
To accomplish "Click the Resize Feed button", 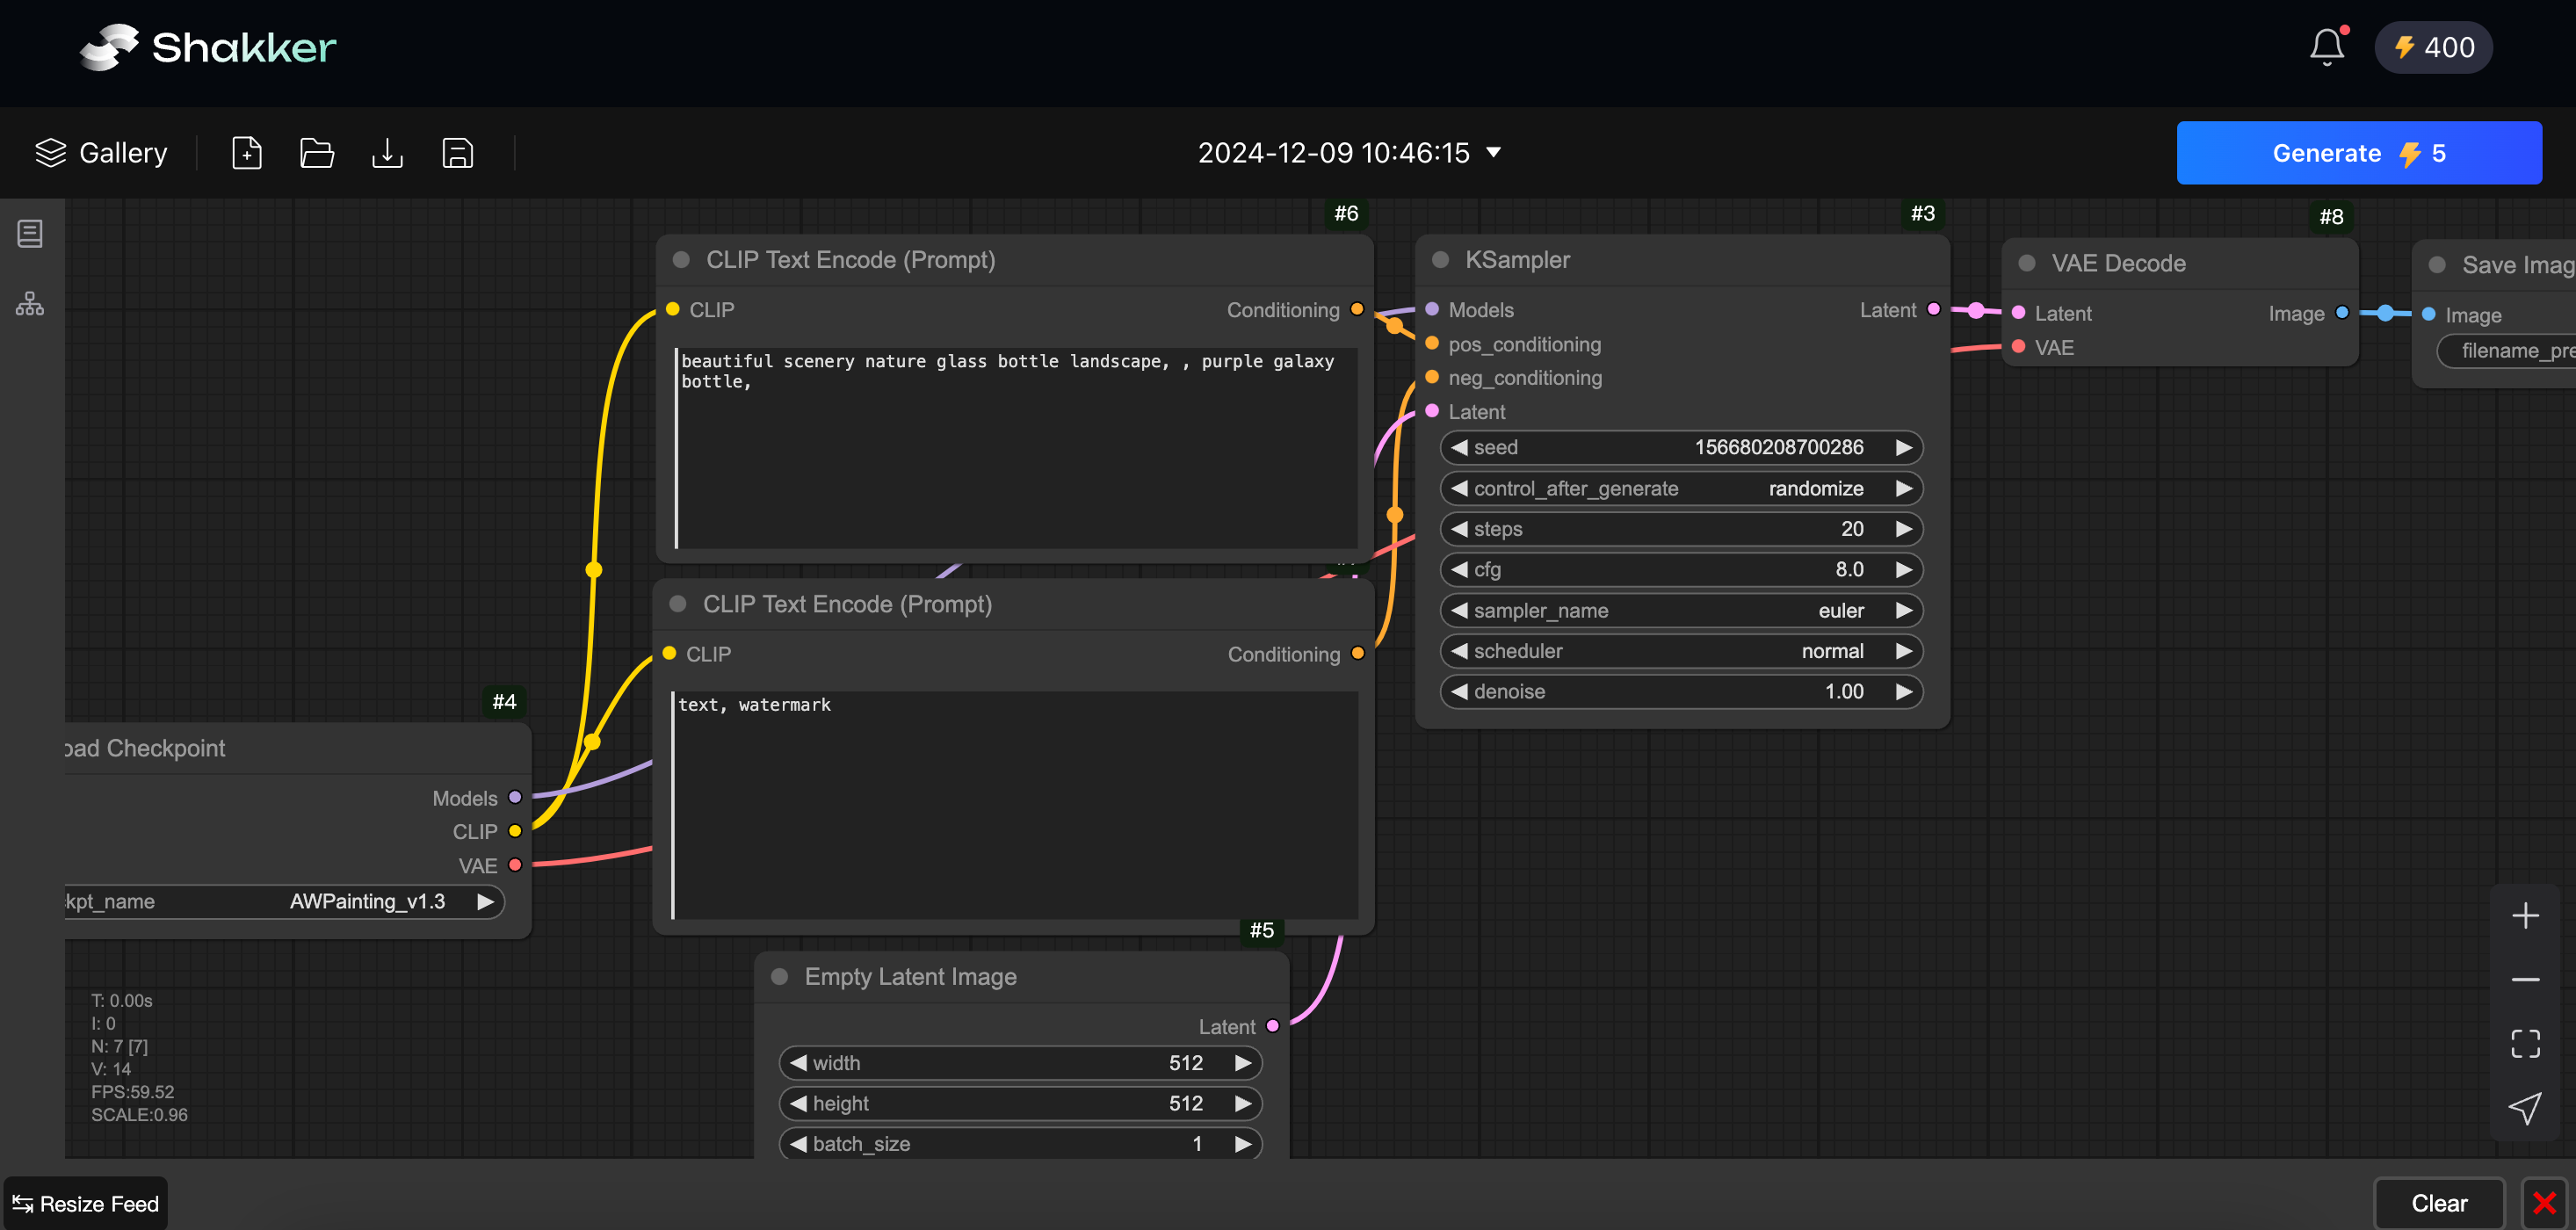I will pos(86,1204).
